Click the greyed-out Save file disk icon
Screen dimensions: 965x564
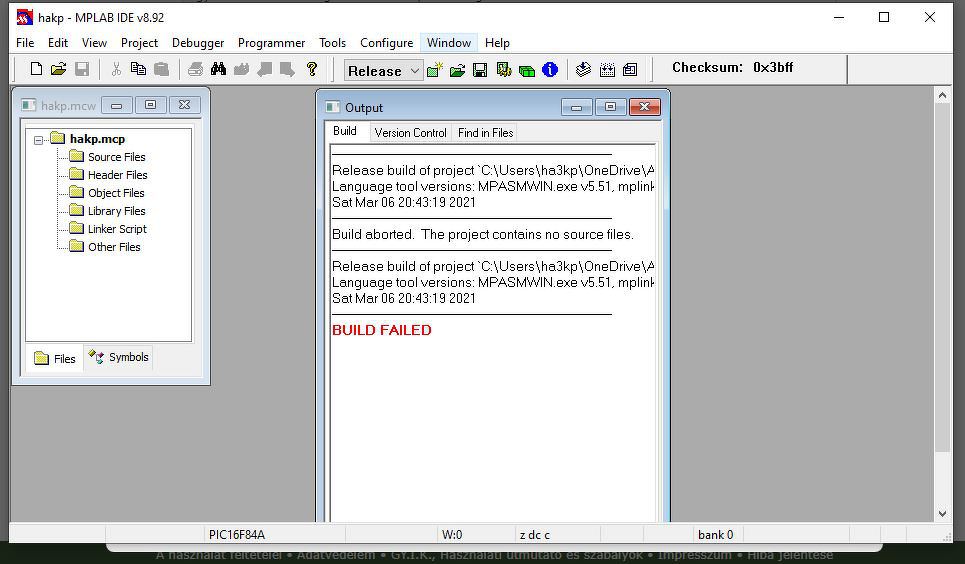click(82, 69)
